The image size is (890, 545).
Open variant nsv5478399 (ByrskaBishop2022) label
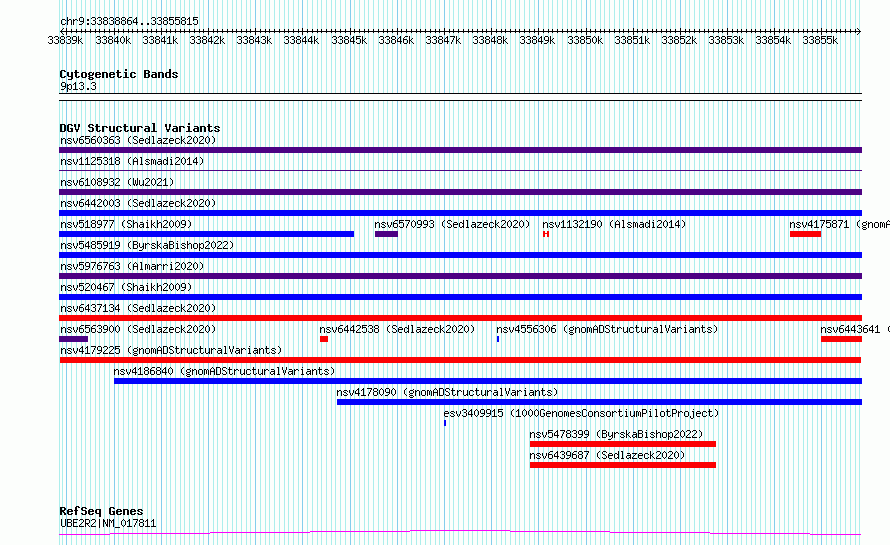616,434
